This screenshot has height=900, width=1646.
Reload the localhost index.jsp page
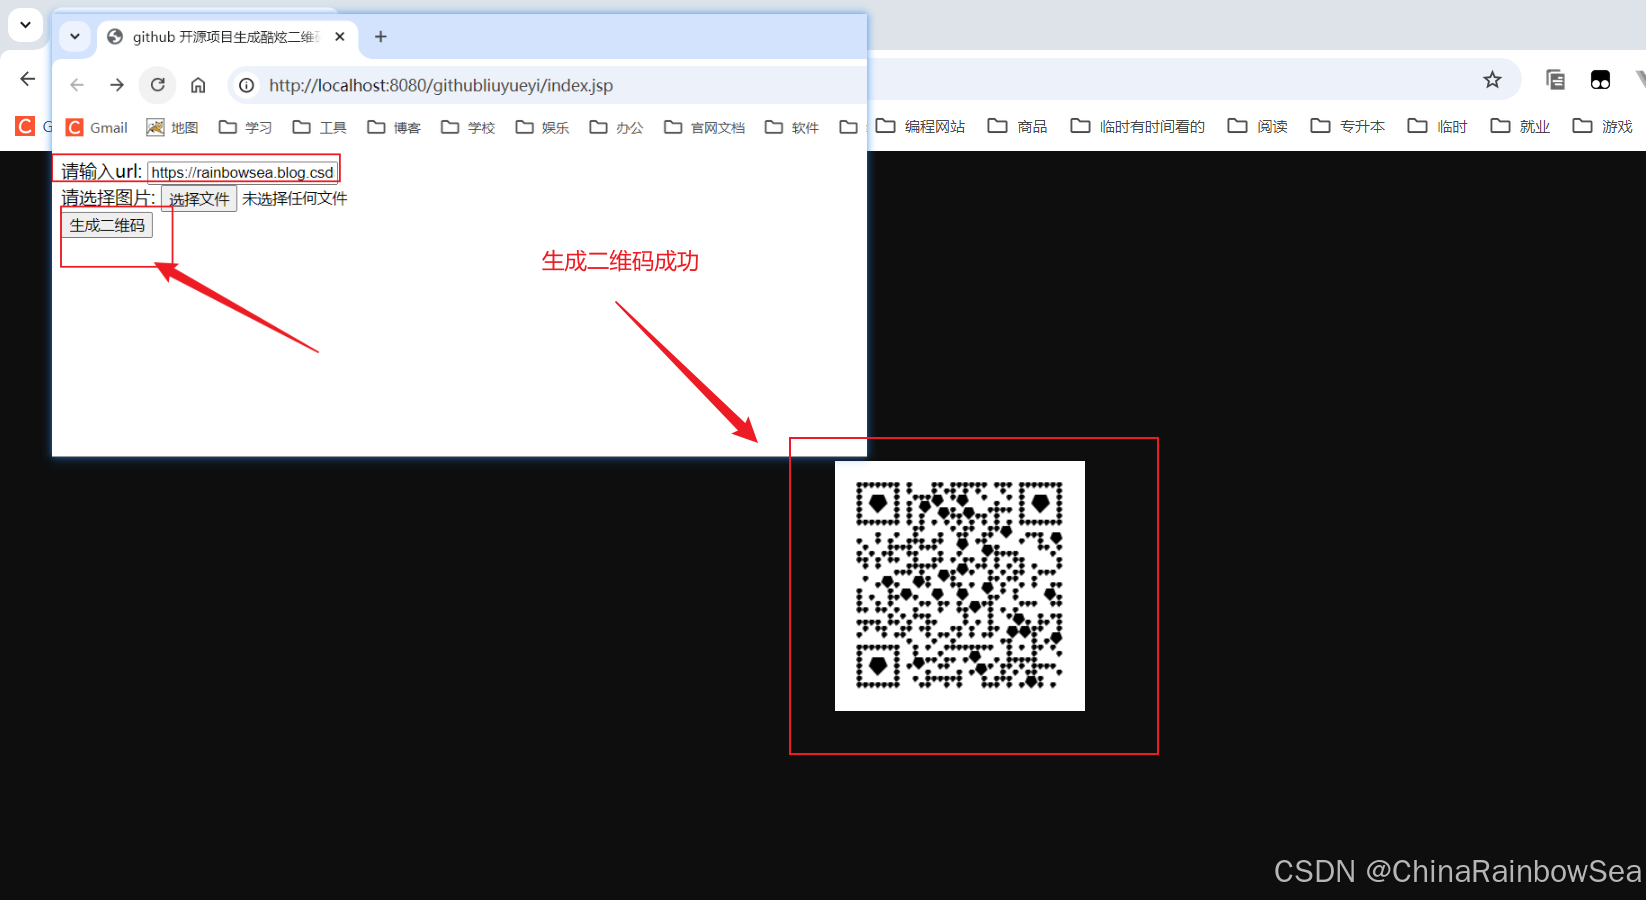[158, 85]
